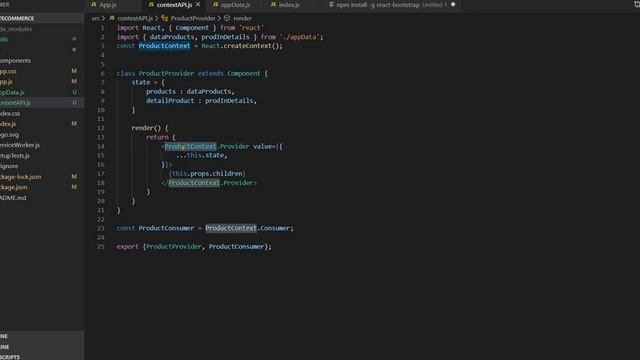Select contextAPI.js in the explorer
This screenshot has width=640, height=360.
[x=42, y=102]
